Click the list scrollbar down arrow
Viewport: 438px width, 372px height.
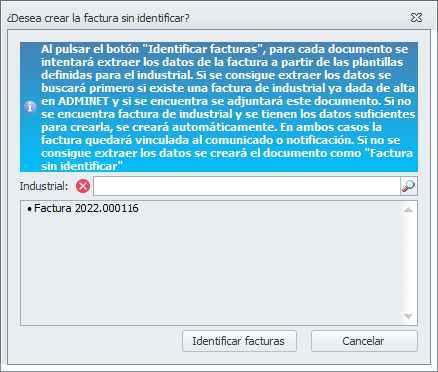(x=408, y=316)
